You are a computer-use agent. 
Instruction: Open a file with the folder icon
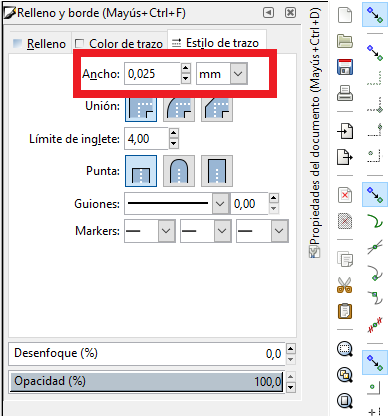pos(345,41)
